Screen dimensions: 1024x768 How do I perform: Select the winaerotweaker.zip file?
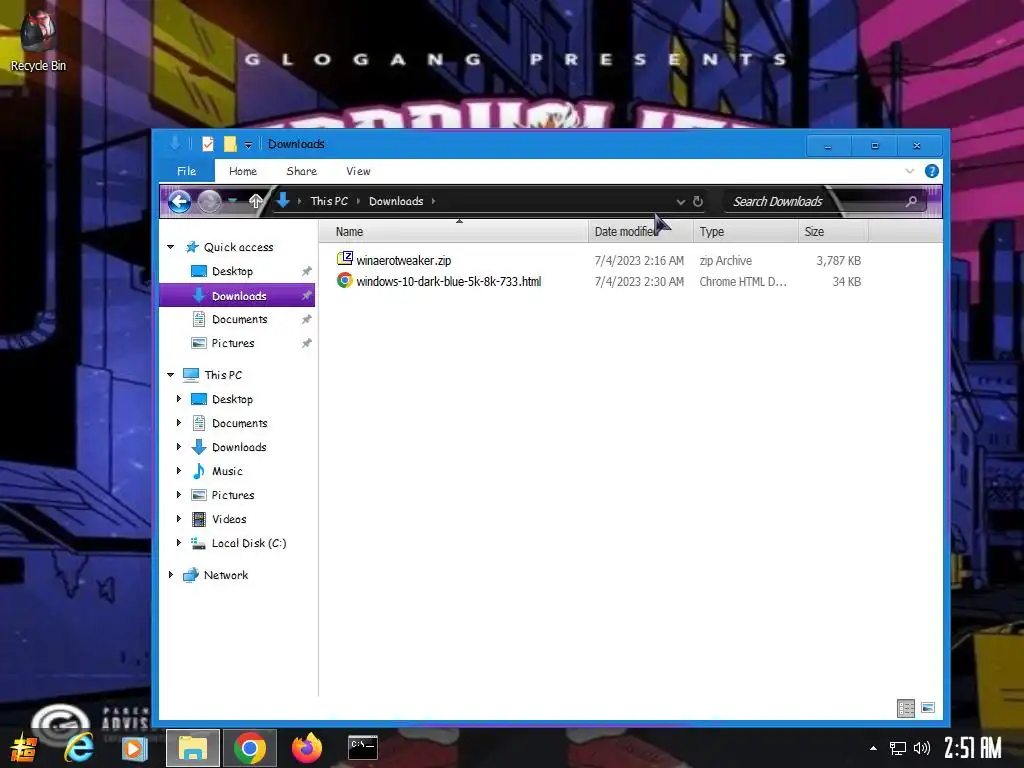point(404,261)
